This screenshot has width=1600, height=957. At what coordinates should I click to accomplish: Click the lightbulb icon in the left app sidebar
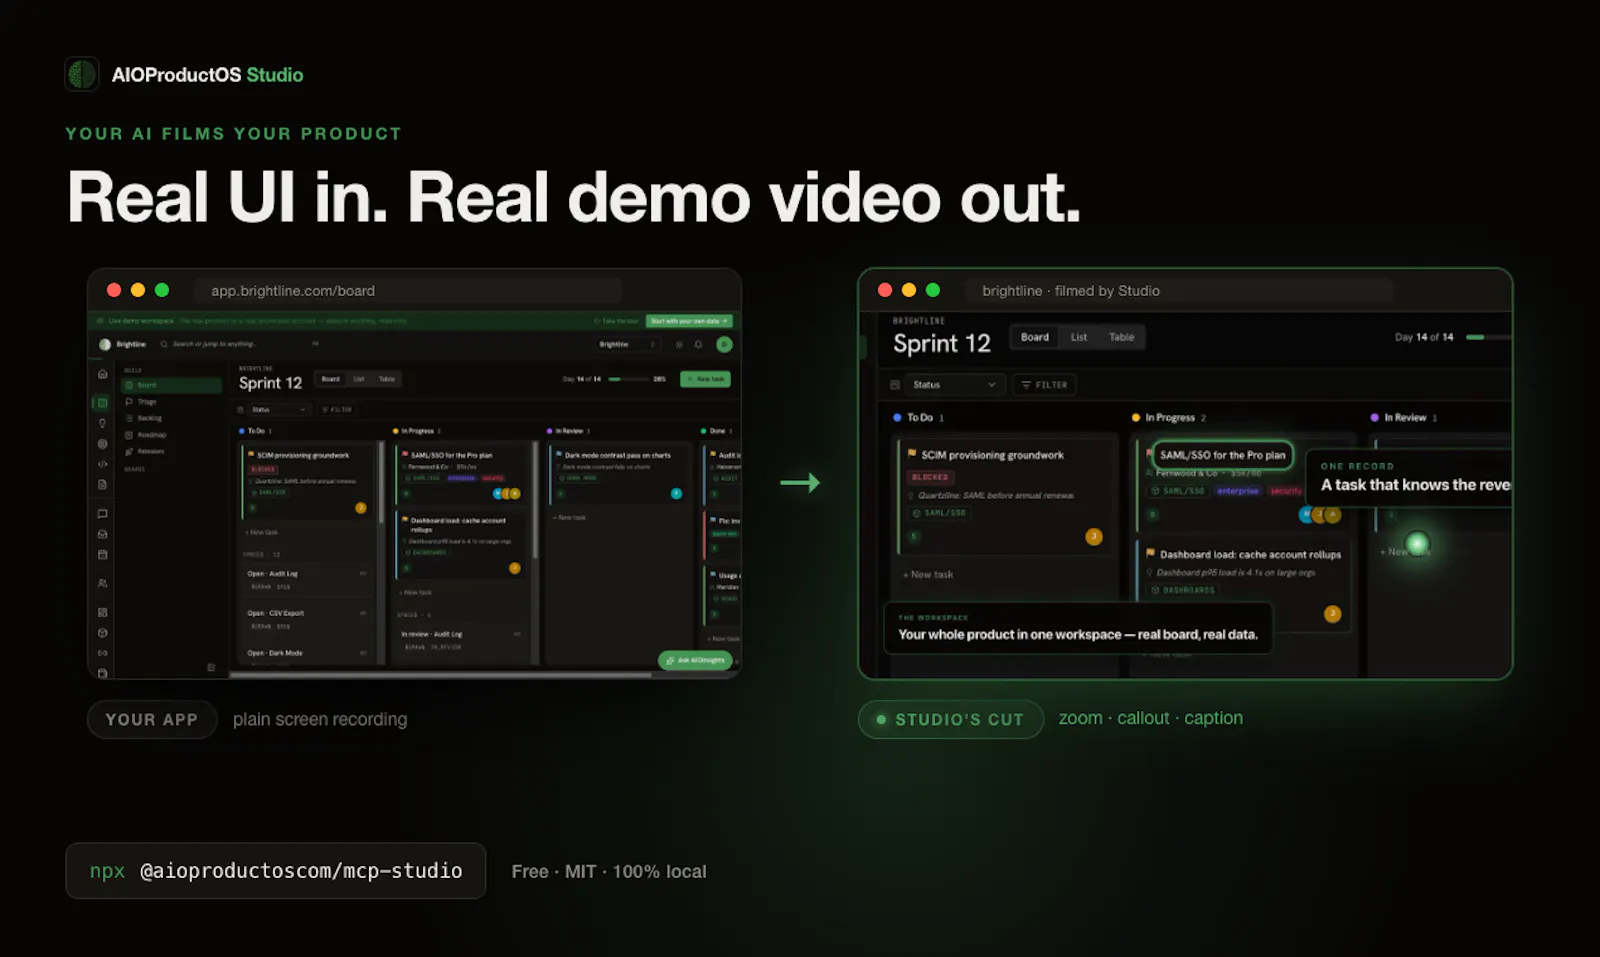coord(102,423)
